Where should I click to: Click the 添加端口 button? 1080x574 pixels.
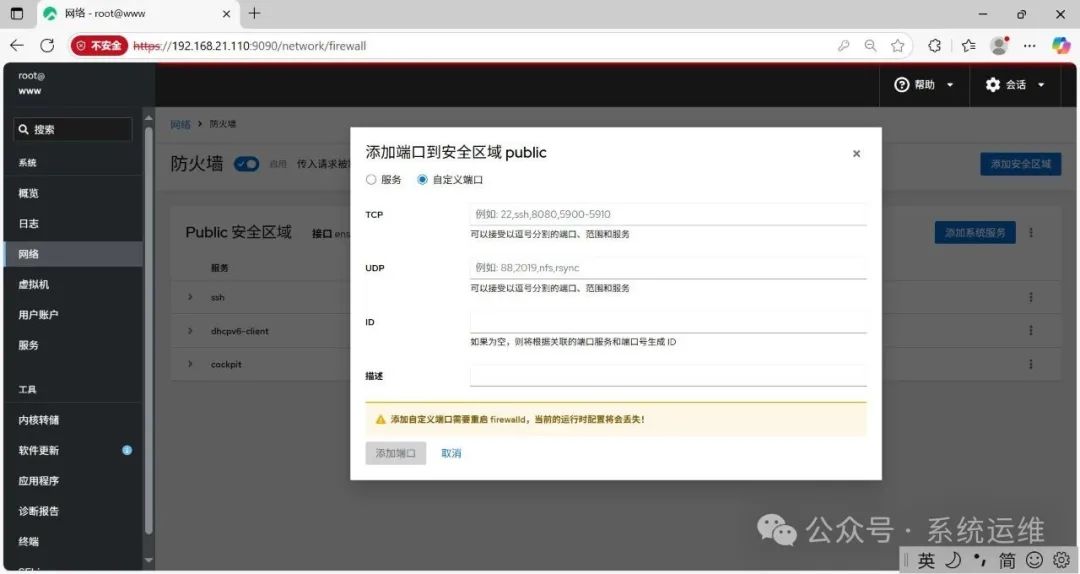click(x=395, y=453)
